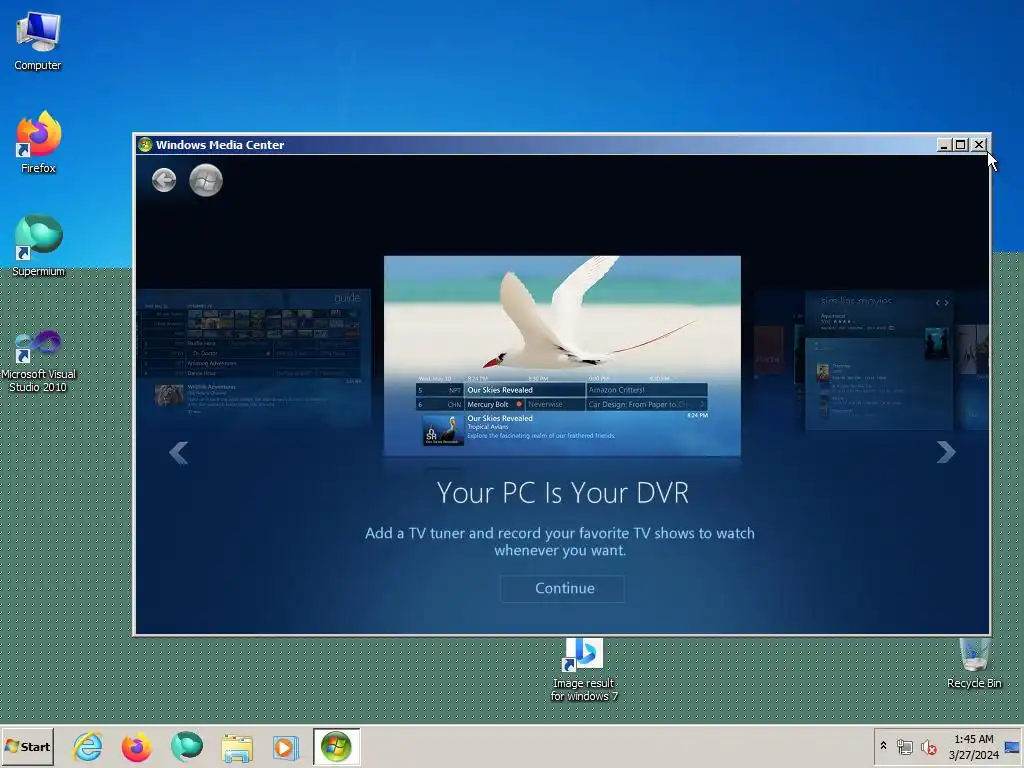Open Media Center green start orb
Image resolution: width=1024 pixels, height=768 pixels.
point(206,180)
